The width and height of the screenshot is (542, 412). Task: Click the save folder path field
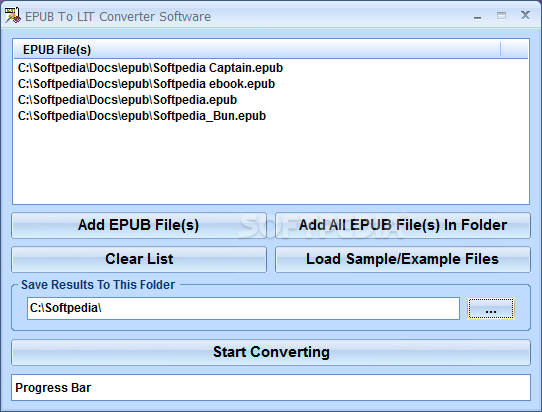(243, 308)
